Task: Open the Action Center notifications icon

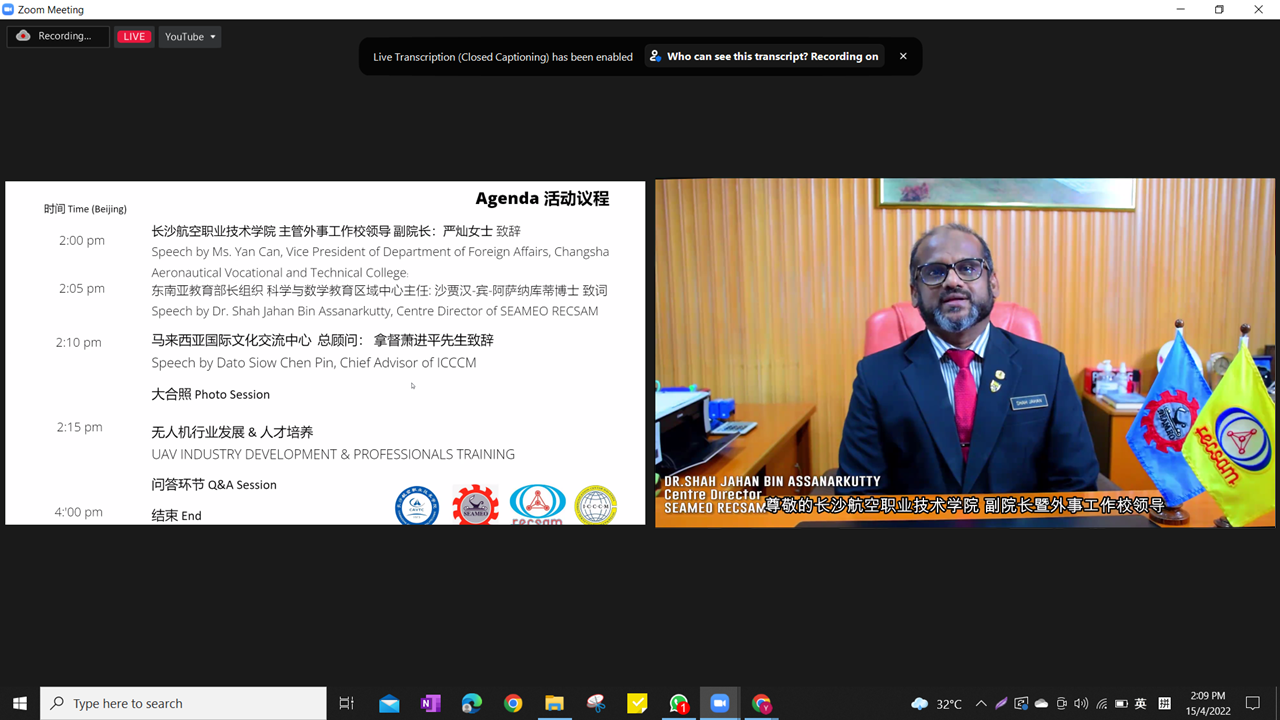Action: 1253,703
